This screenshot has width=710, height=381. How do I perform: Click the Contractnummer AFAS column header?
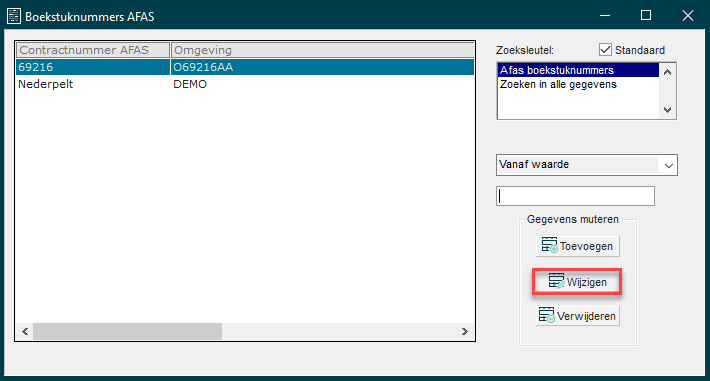tap(93, 50)
